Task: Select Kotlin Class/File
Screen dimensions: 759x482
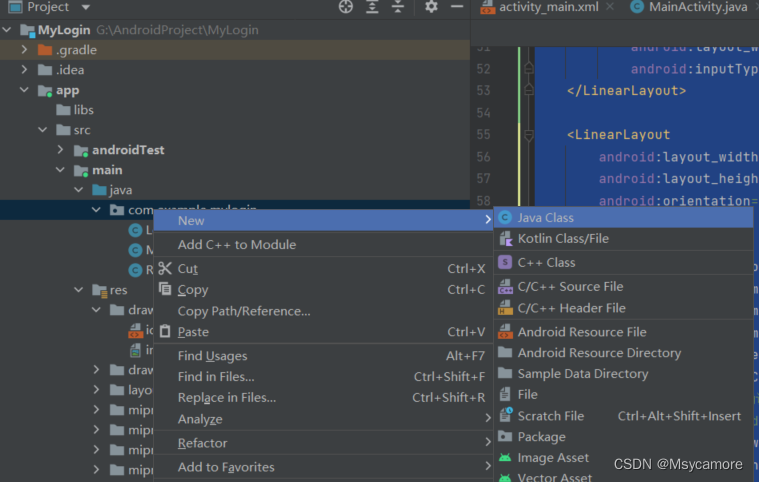Action: [x=623, y=238]
